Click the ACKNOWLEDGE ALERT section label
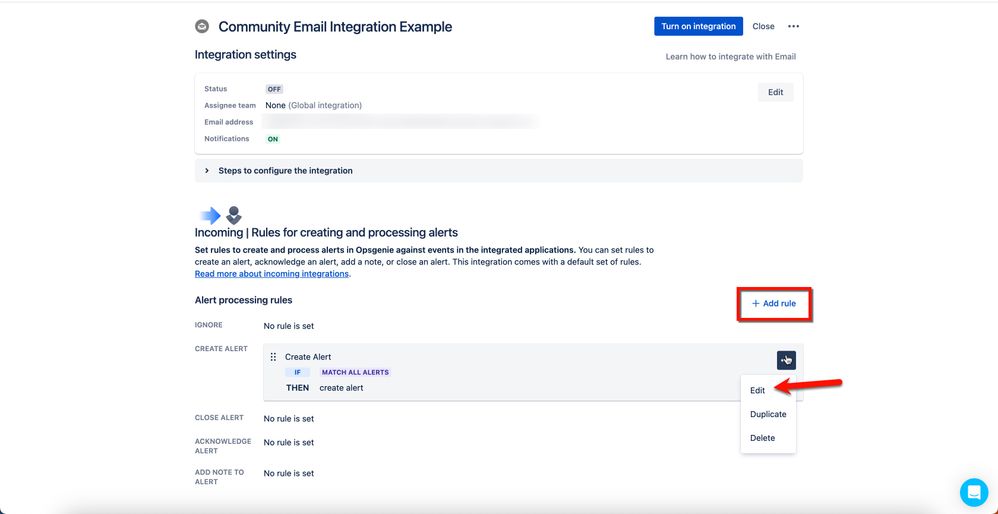Screen dimensions: 998x514 tap(223, 446)
